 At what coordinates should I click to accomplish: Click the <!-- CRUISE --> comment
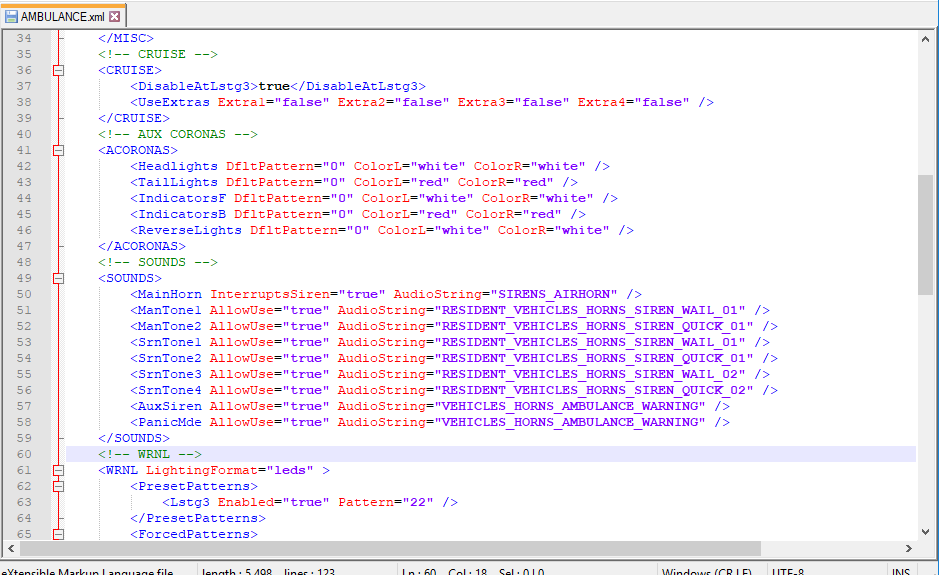coord(158,54)
